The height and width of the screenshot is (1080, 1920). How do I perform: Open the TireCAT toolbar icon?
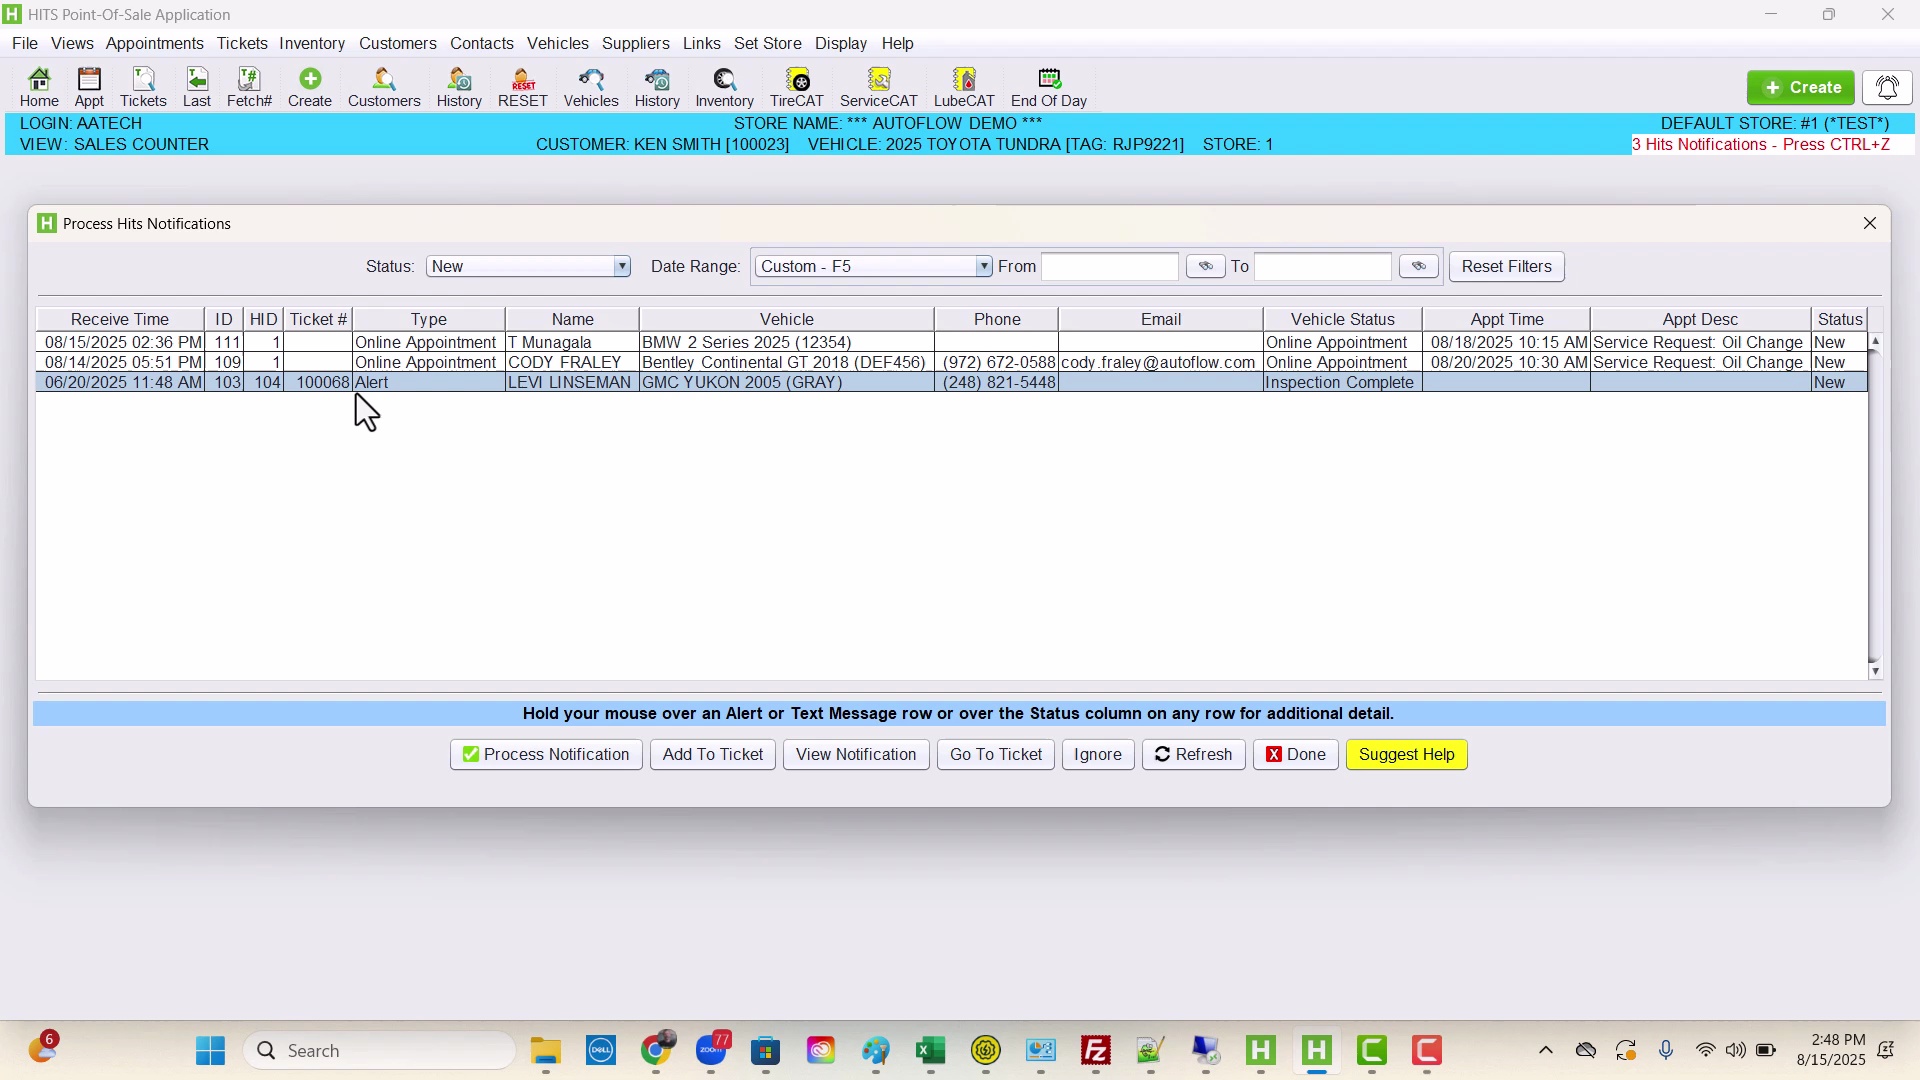796,87
